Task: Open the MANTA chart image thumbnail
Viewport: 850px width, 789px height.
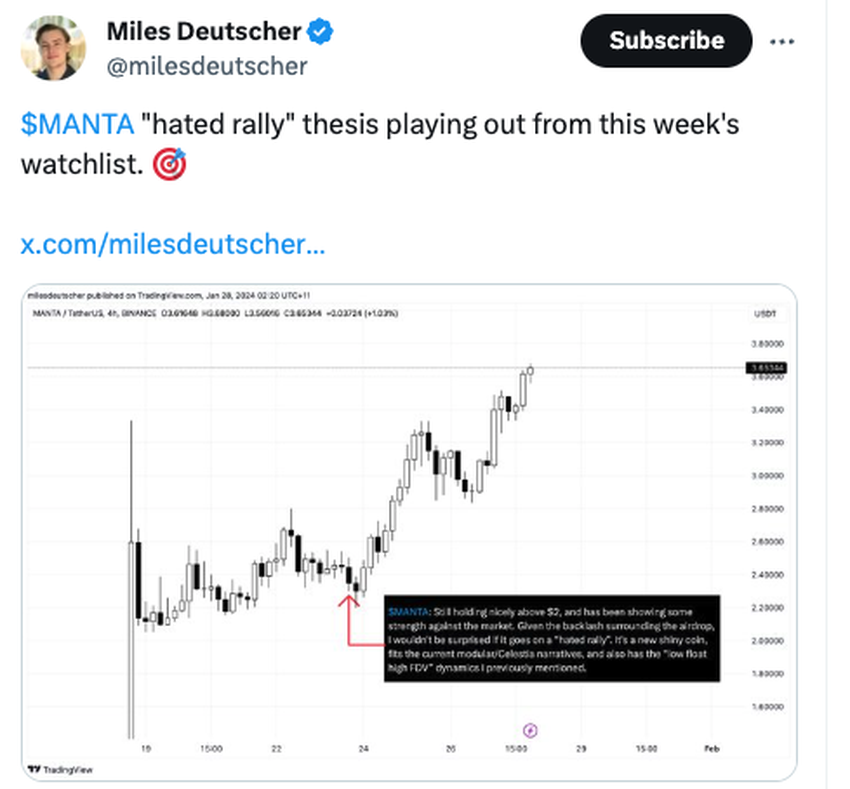Action: point(409,532)
